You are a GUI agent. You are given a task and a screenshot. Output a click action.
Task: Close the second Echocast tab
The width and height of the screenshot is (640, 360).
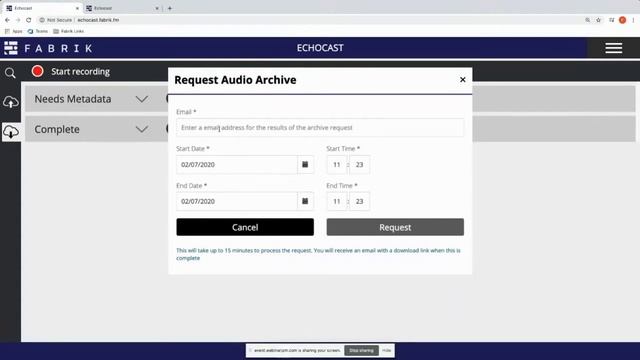click(x=157, y=8)
